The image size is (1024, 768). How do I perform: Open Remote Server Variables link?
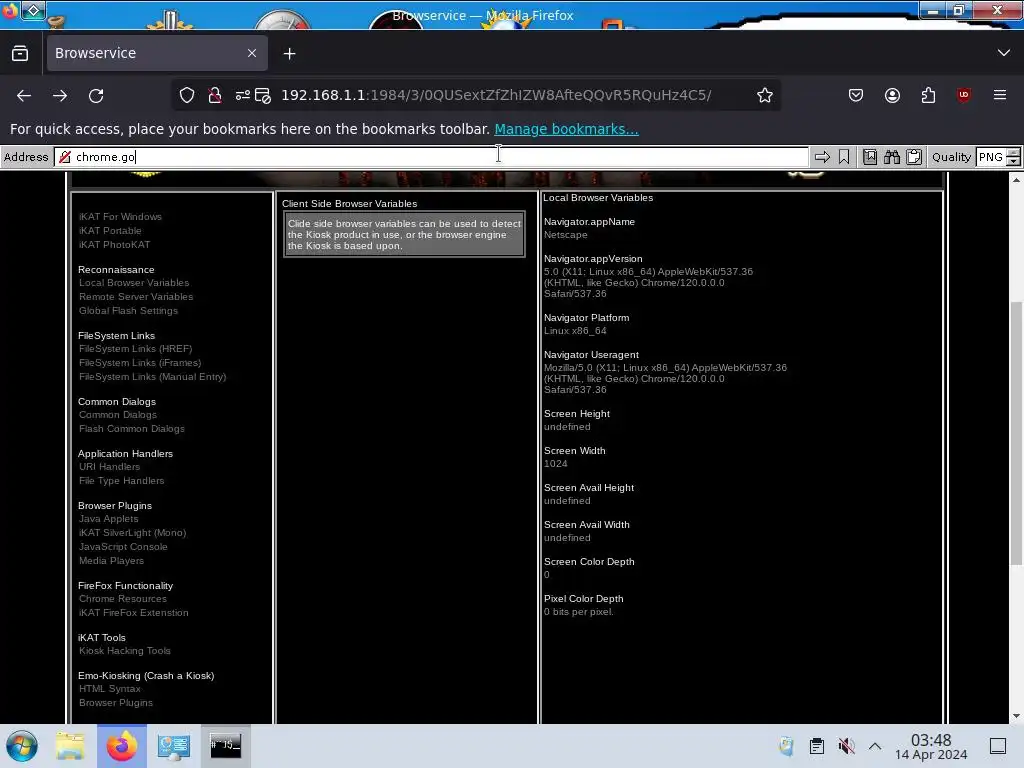click(136, 296)
